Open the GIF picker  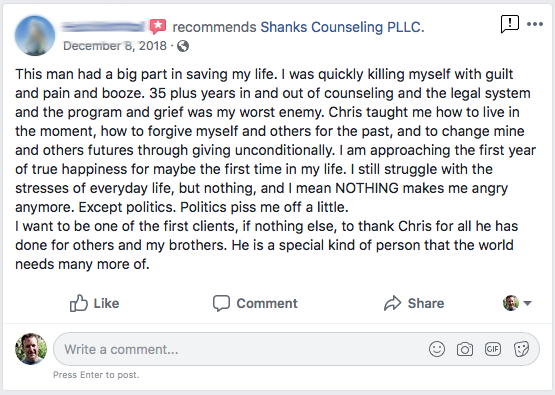(x=493, y=349)
